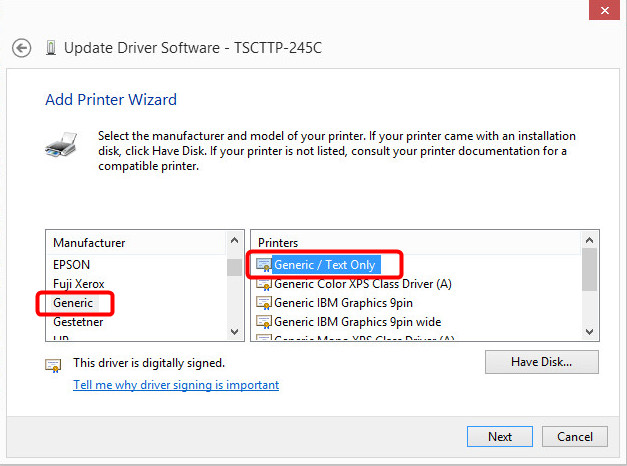Click the Generic Color XPS Class Driver icon
This screenshot has height=466, width=627.
(264, 284)
